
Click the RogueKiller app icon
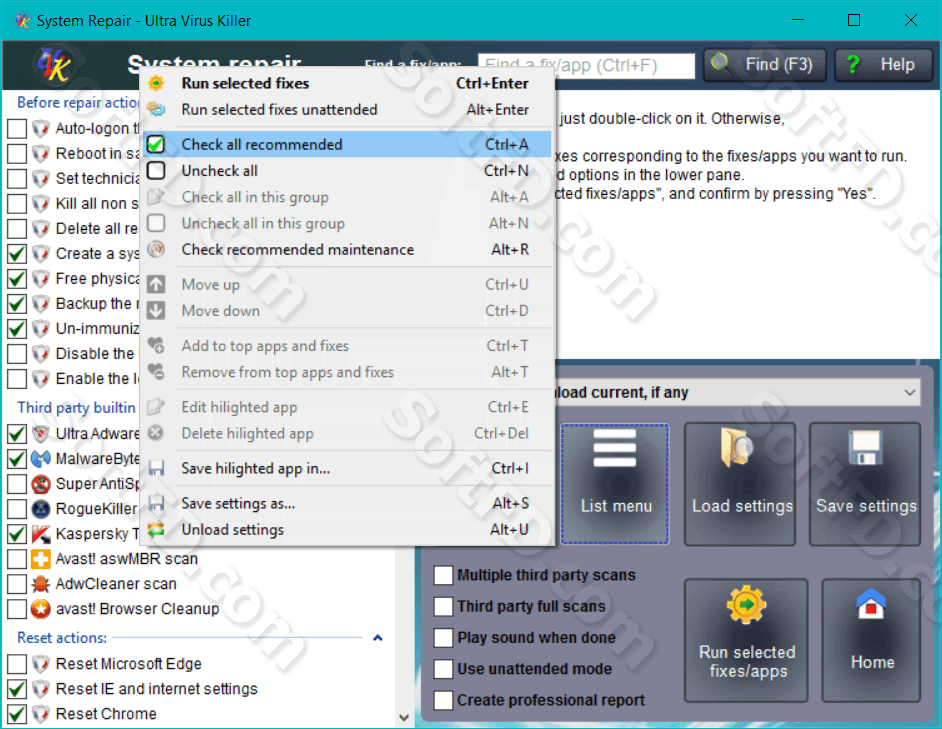click(x=40, y=509)
